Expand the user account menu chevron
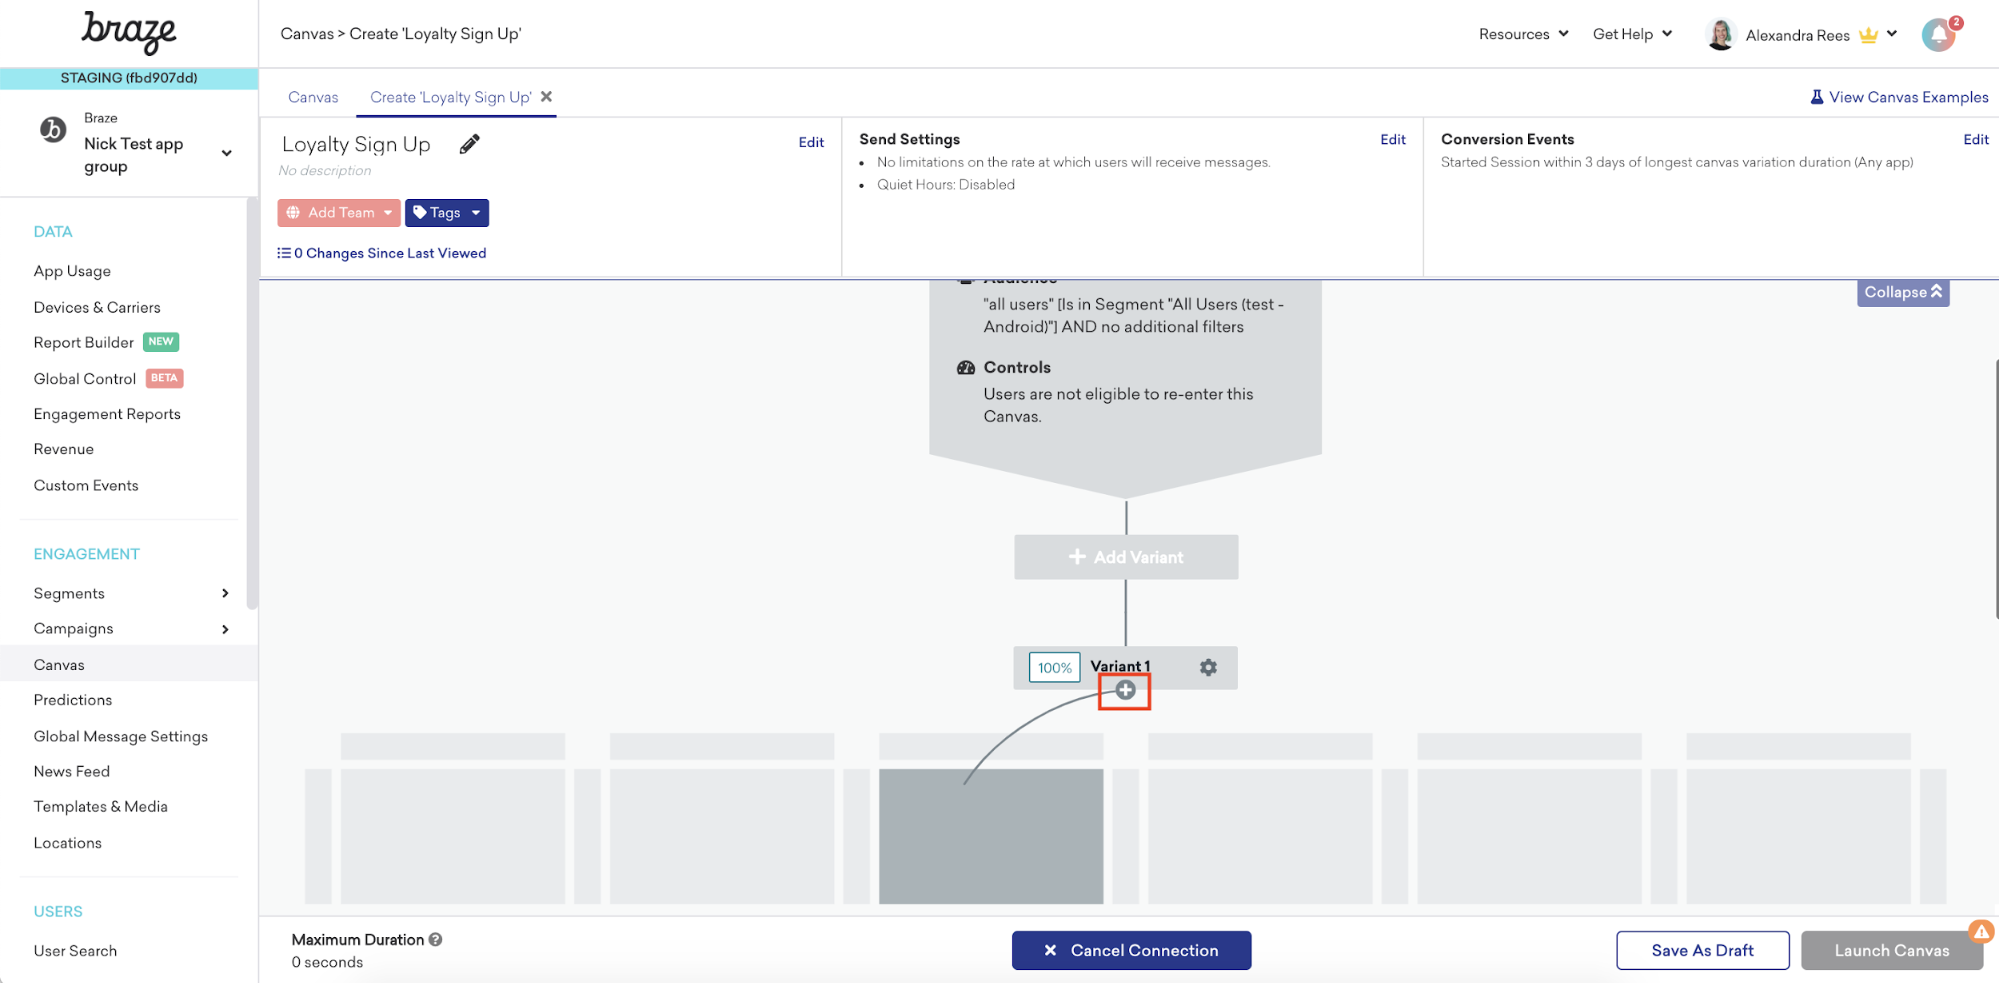The image size is (1999, 983). 1892,34
